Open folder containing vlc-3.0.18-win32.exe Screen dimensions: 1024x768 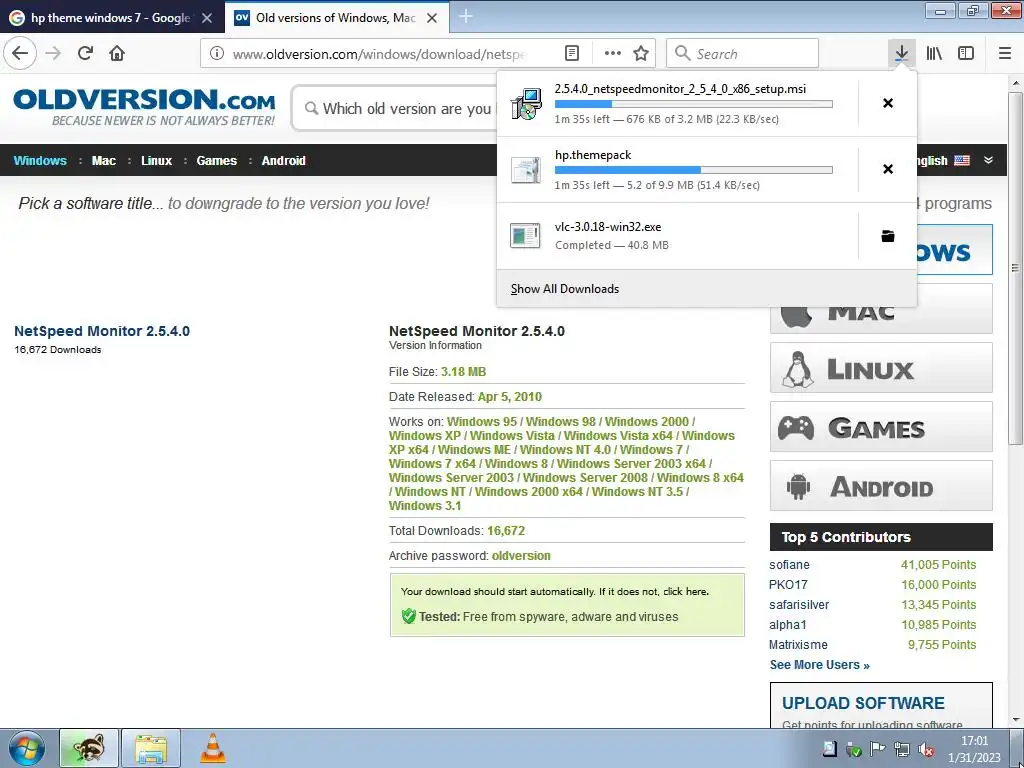888,236
